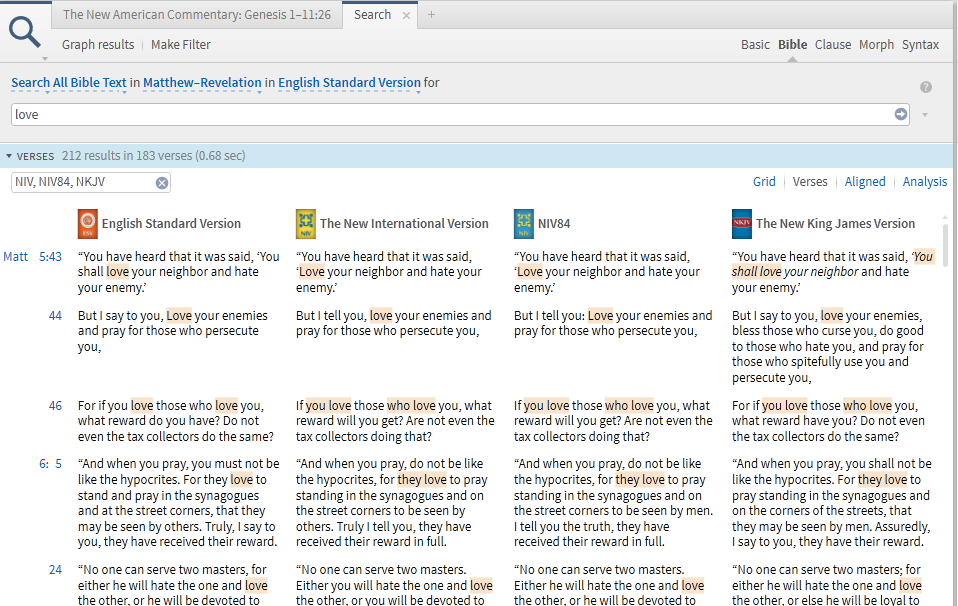Open verse 46 reference link
958x606 pixels.
pyautogui.click(x=55, y=406)
